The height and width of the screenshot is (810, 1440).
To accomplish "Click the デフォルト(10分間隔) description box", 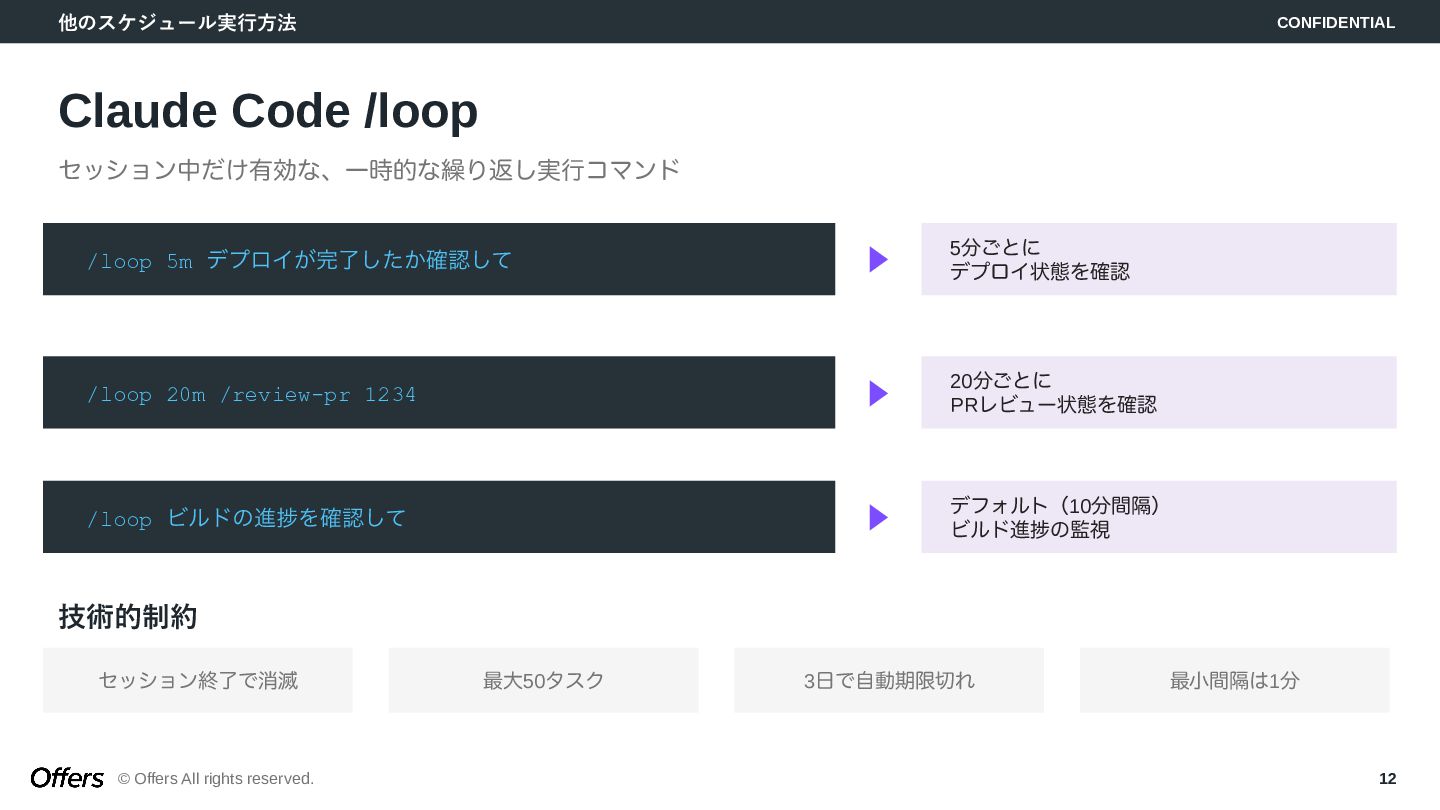I will [1158, 517].
